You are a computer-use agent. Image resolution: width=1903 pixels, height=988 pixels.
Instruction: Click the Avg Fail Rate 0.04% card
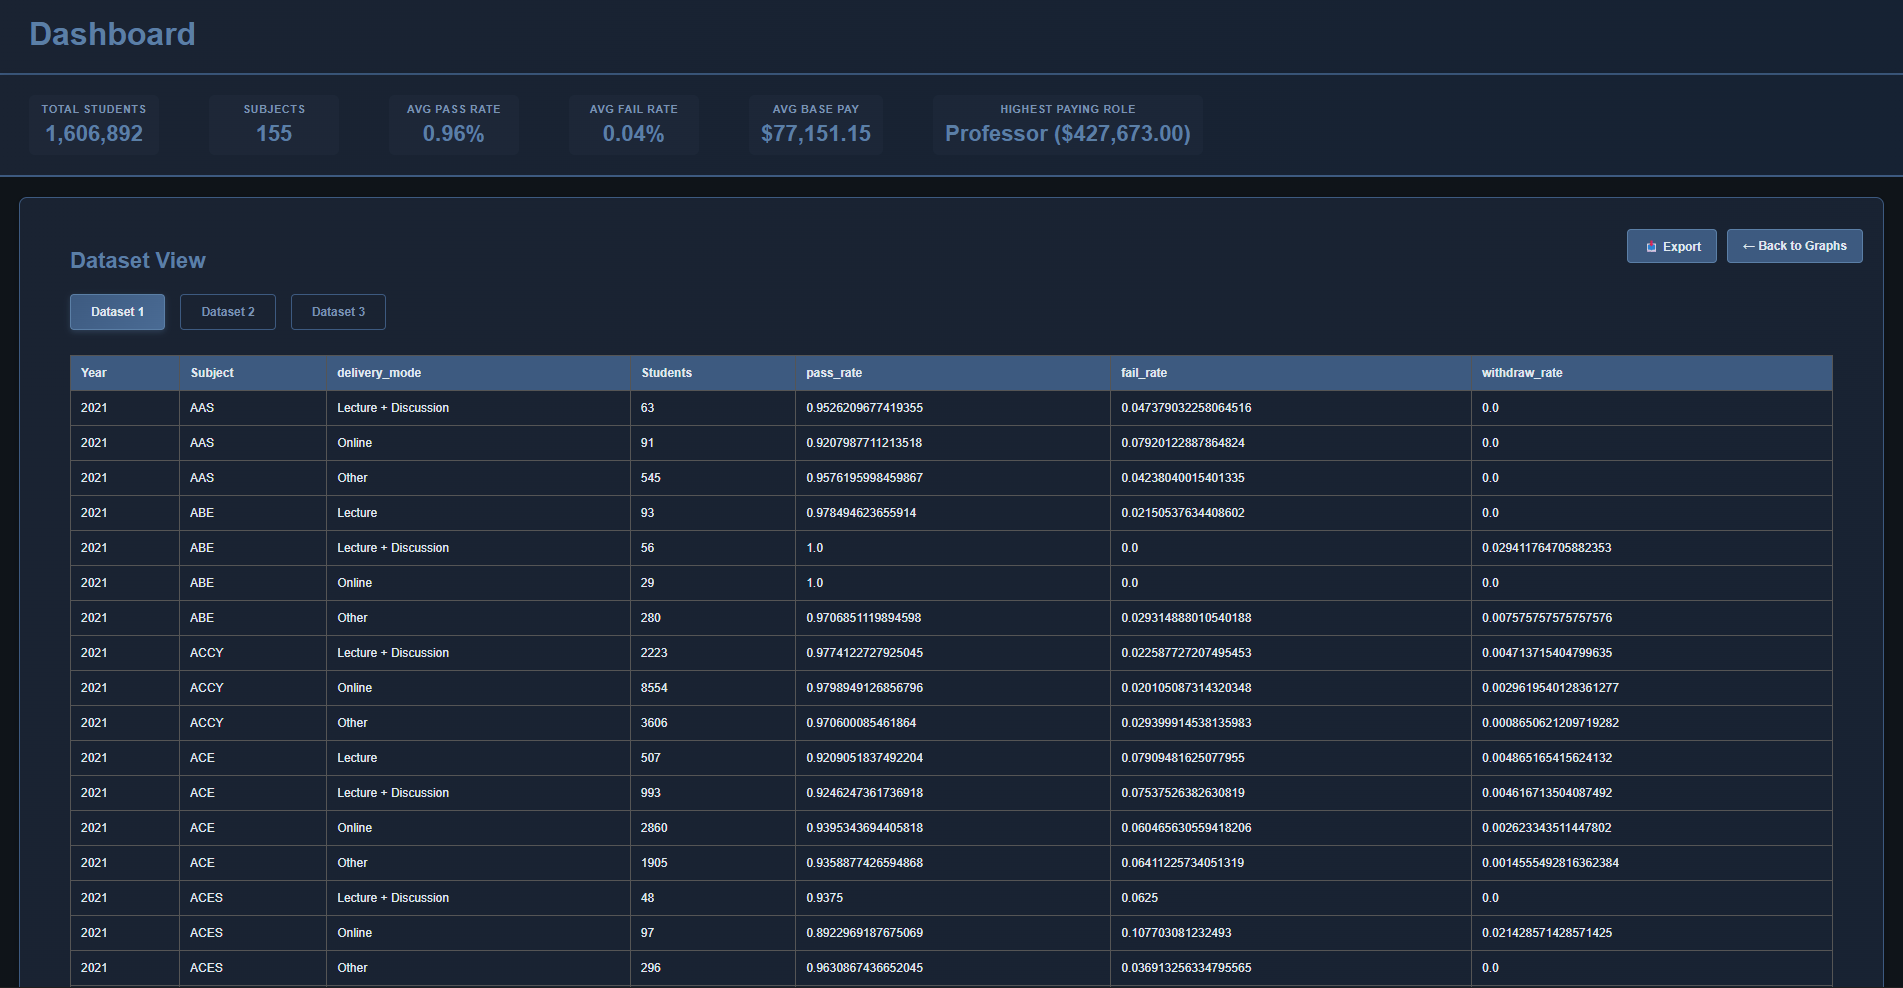pyautogui.click(x=634, y=124)
